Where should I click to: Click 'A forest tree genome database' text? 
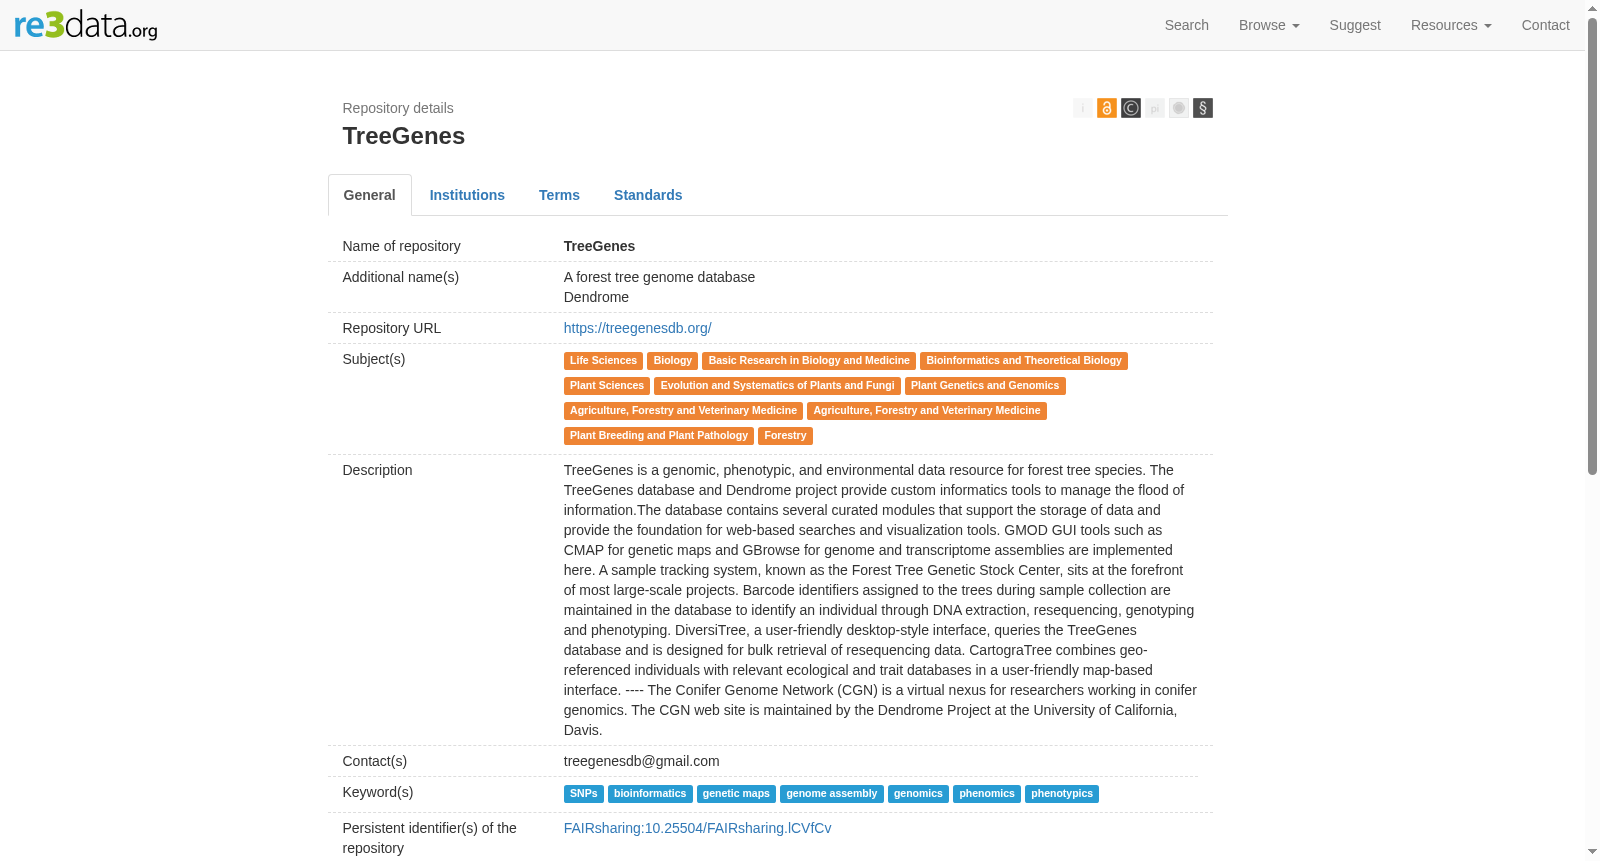[660, 277]
